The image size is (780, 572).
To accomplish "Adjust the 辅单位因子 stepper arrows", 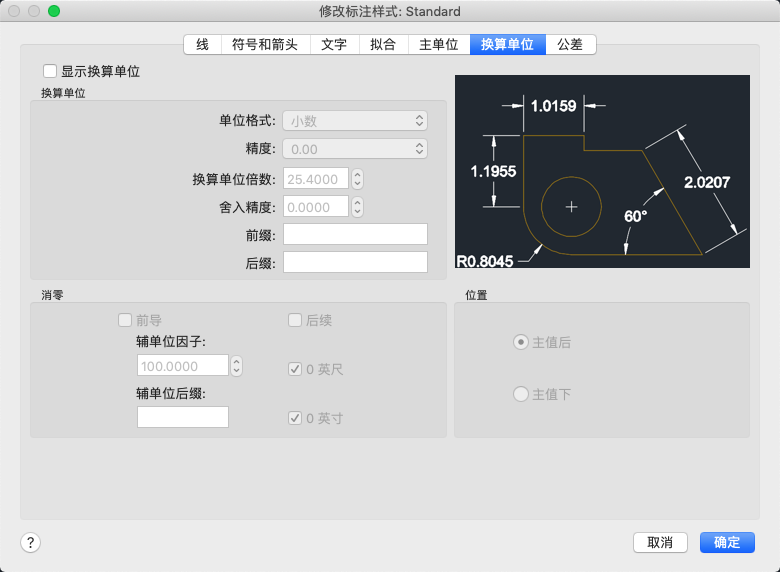I will click(x=237, y=366).
